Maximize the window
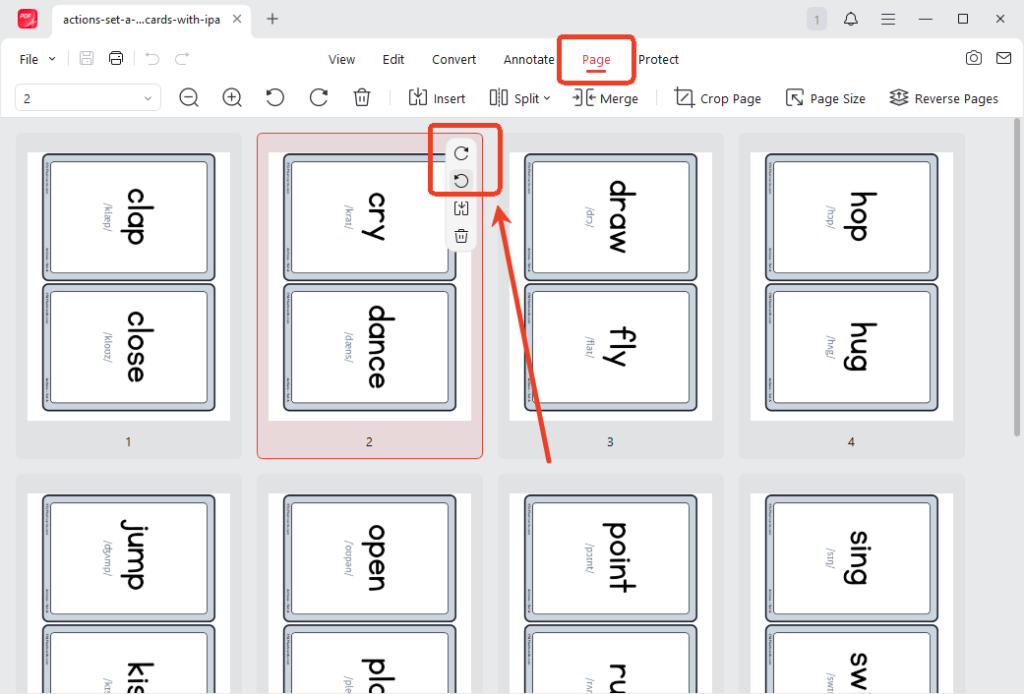1024x694 pixels. tap(963, 19)
